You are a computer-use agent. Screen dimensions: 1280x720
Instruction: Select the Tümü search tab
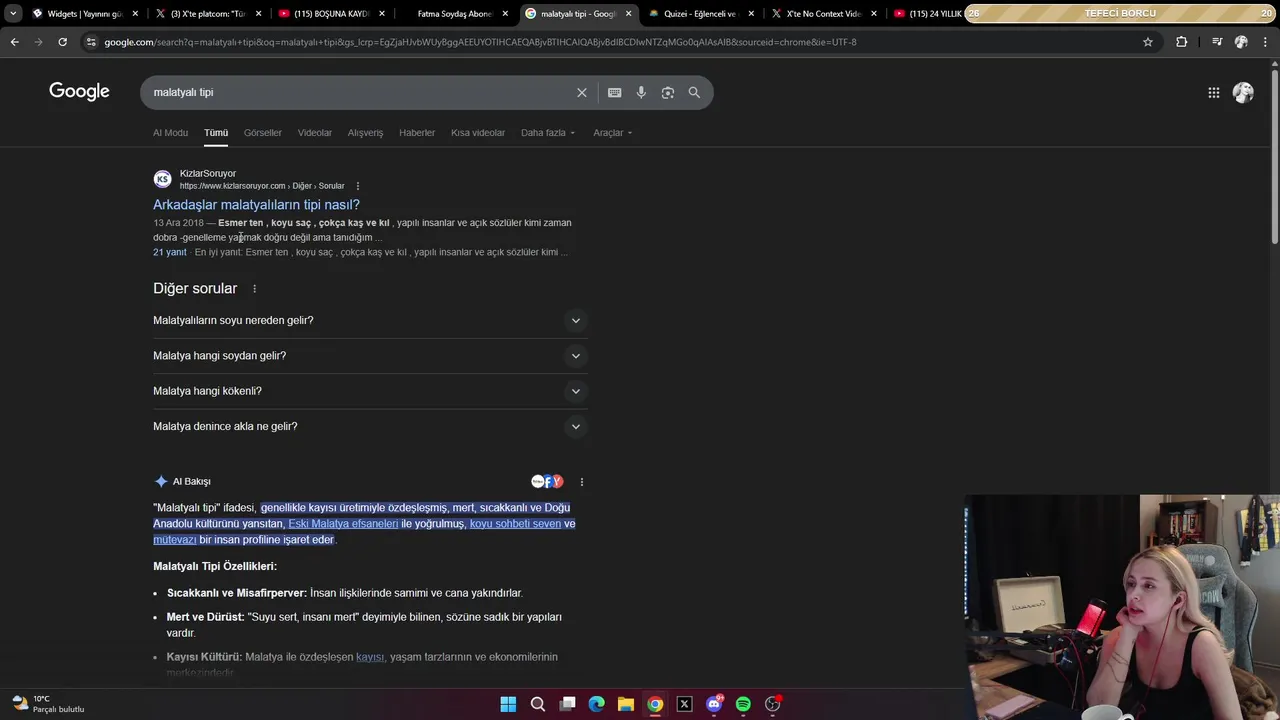click(216, 133)
